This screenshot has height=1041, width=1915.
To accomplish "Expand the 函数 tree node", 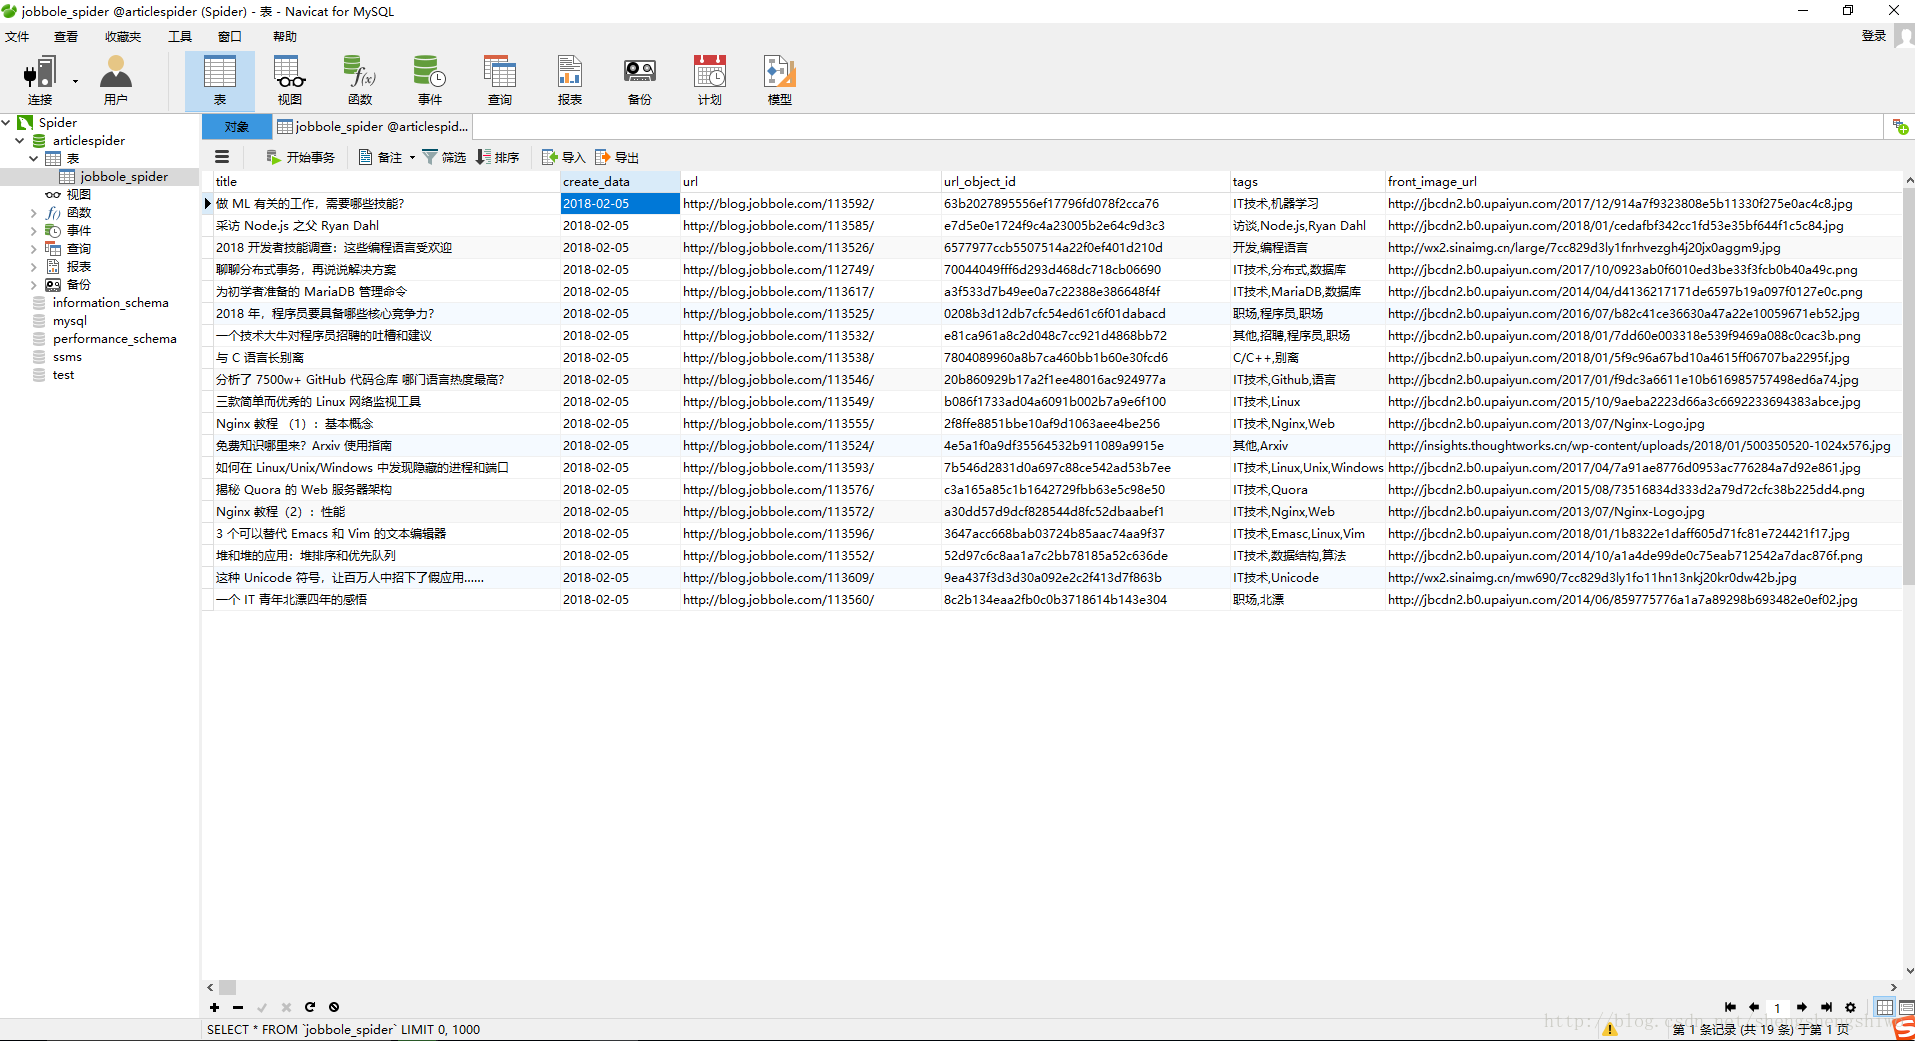I will coord(33,212).
